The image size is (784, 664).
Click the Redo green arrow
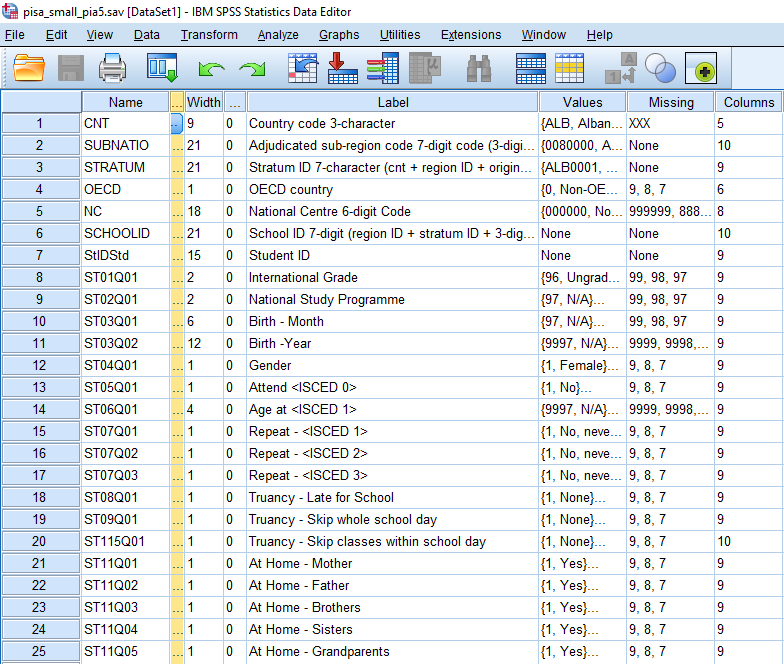coord(252,69)
